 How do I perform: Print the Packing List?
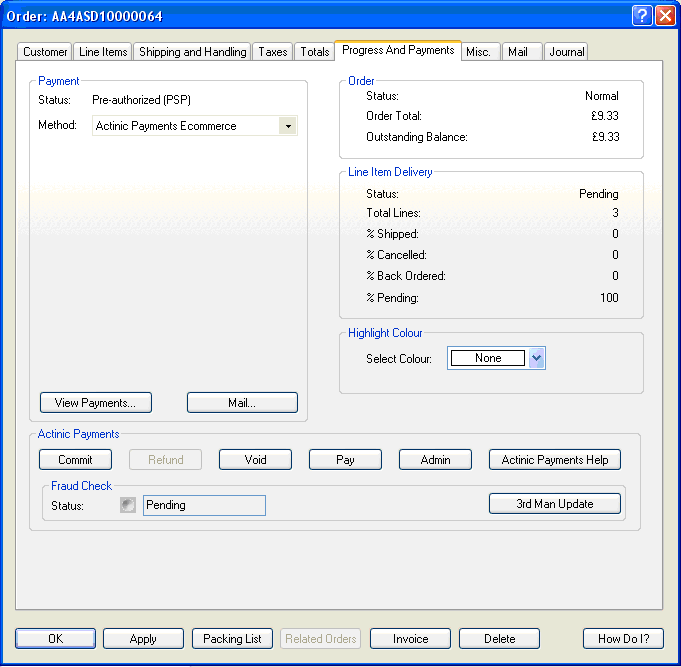232,639
